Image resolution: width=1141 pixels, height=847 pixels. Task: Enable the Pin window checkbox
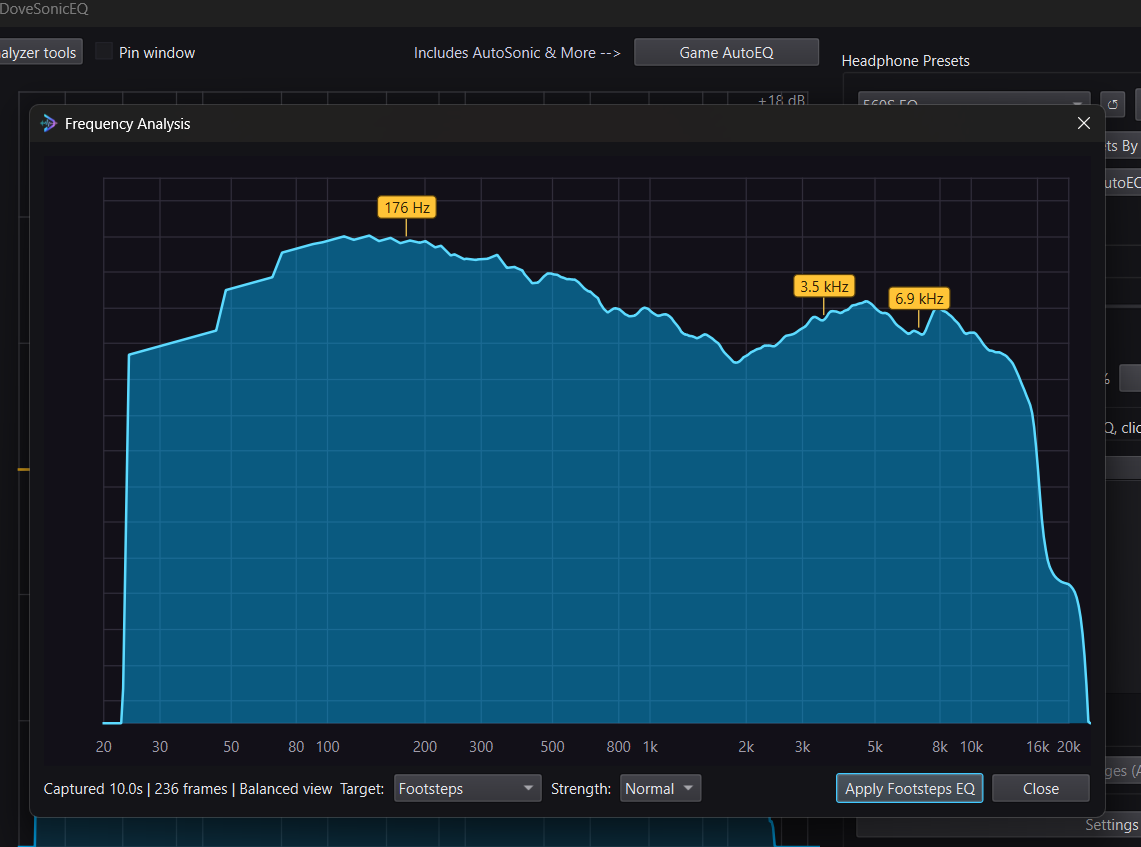point(104,52)
